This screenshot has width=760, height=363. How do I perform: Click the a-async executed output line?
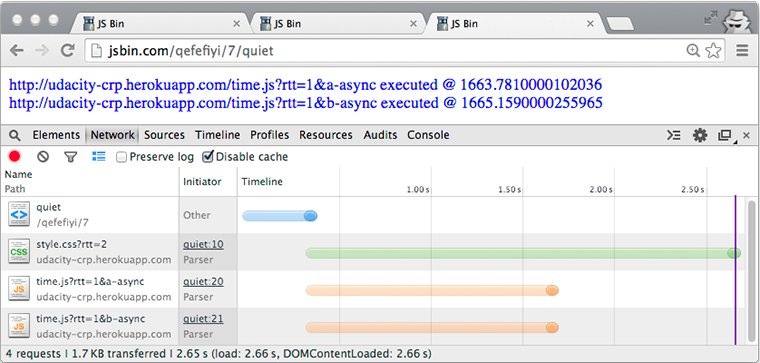point(305,85)
